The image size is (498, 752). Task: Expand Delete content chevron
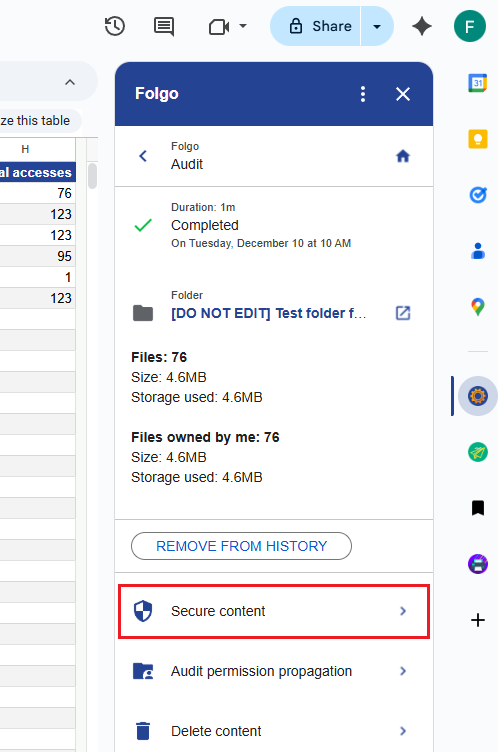tap(403, 731)
